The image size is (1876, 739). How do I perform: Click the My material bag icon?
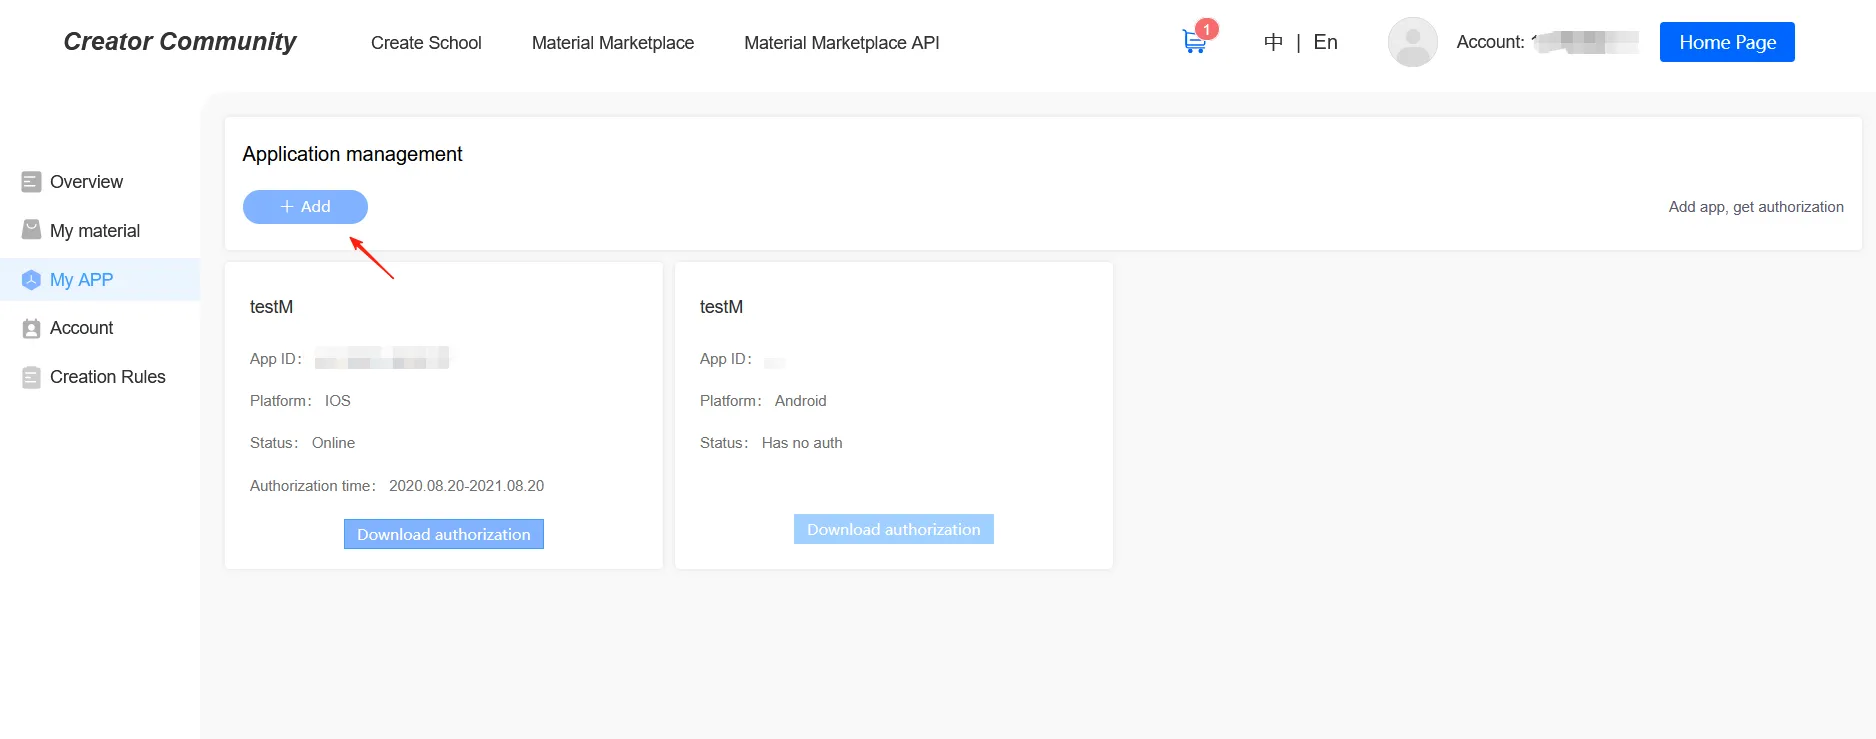tap(31, 230)
